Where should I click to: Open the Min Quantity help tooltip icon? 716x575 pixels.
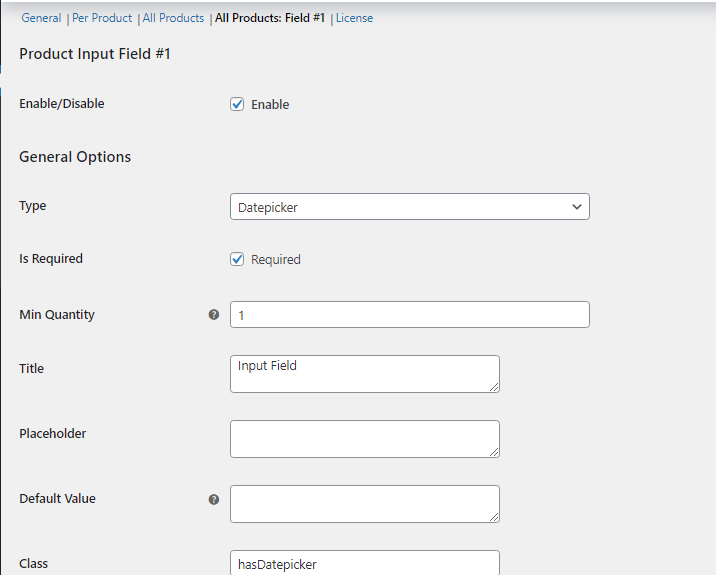click(214, 315)
